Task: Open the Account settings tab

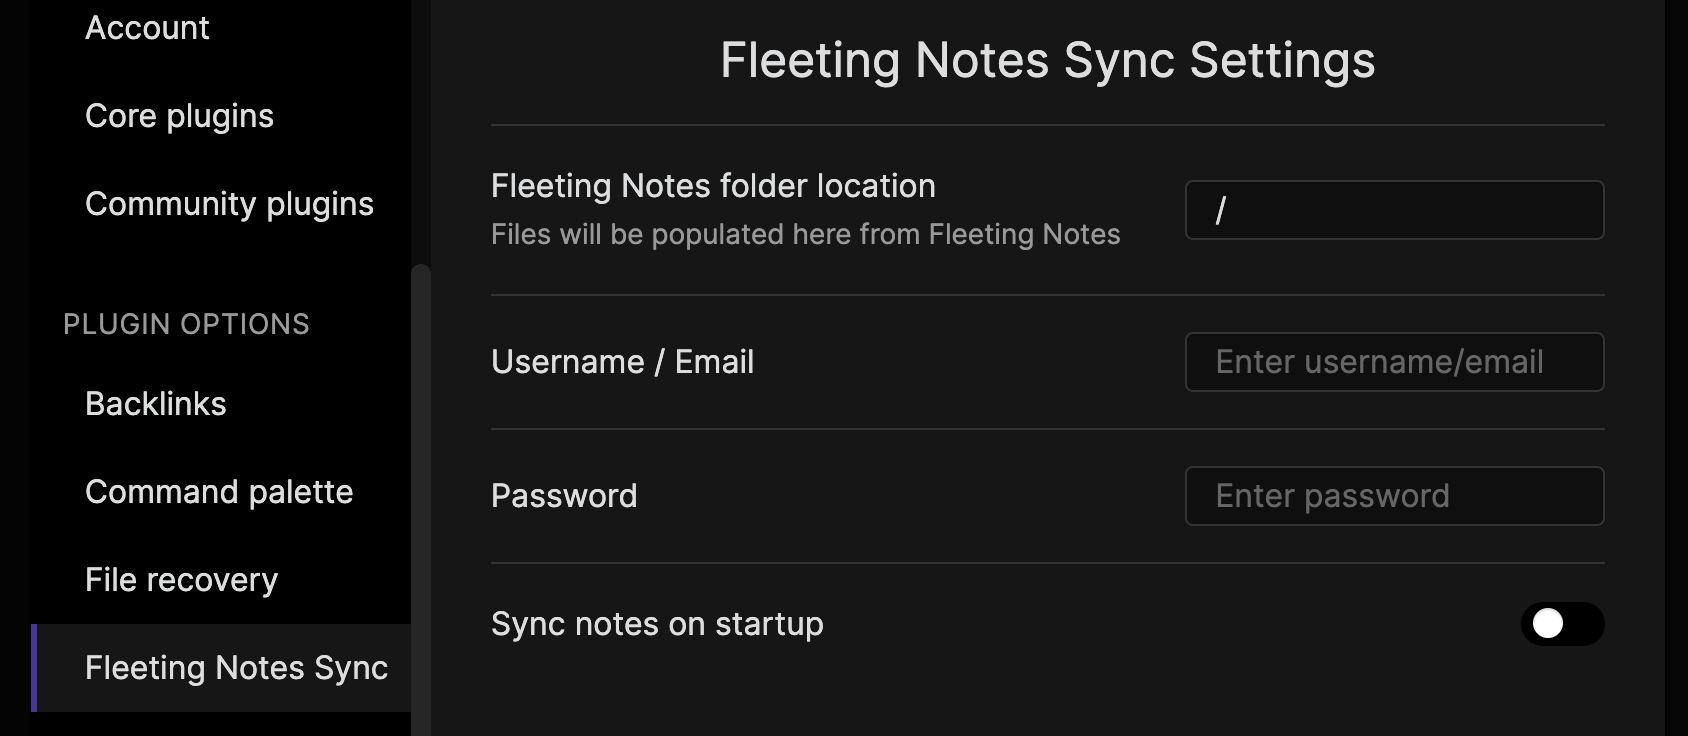Action: pyautogui.click(x=147, y=28)
